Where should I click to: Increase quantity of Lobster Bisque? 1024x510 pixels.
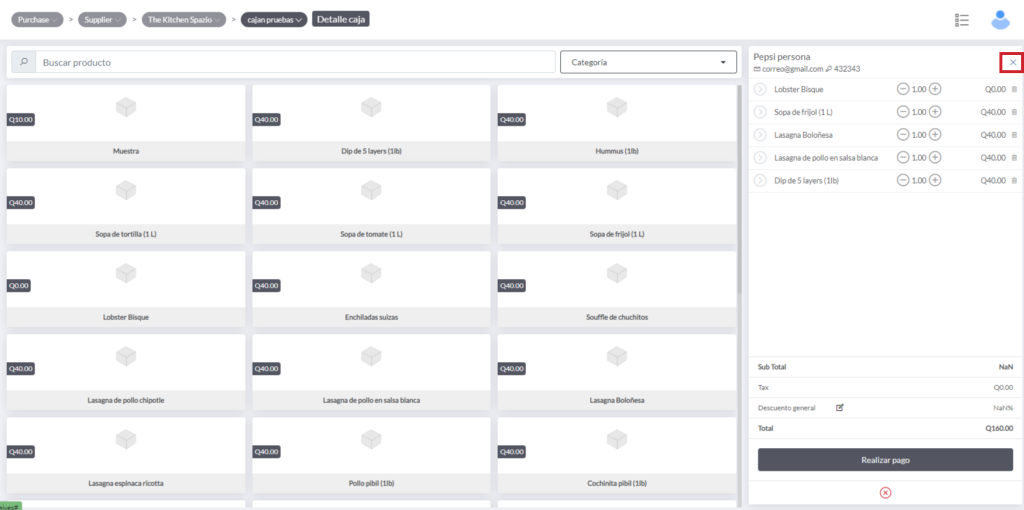pos(935,89)
